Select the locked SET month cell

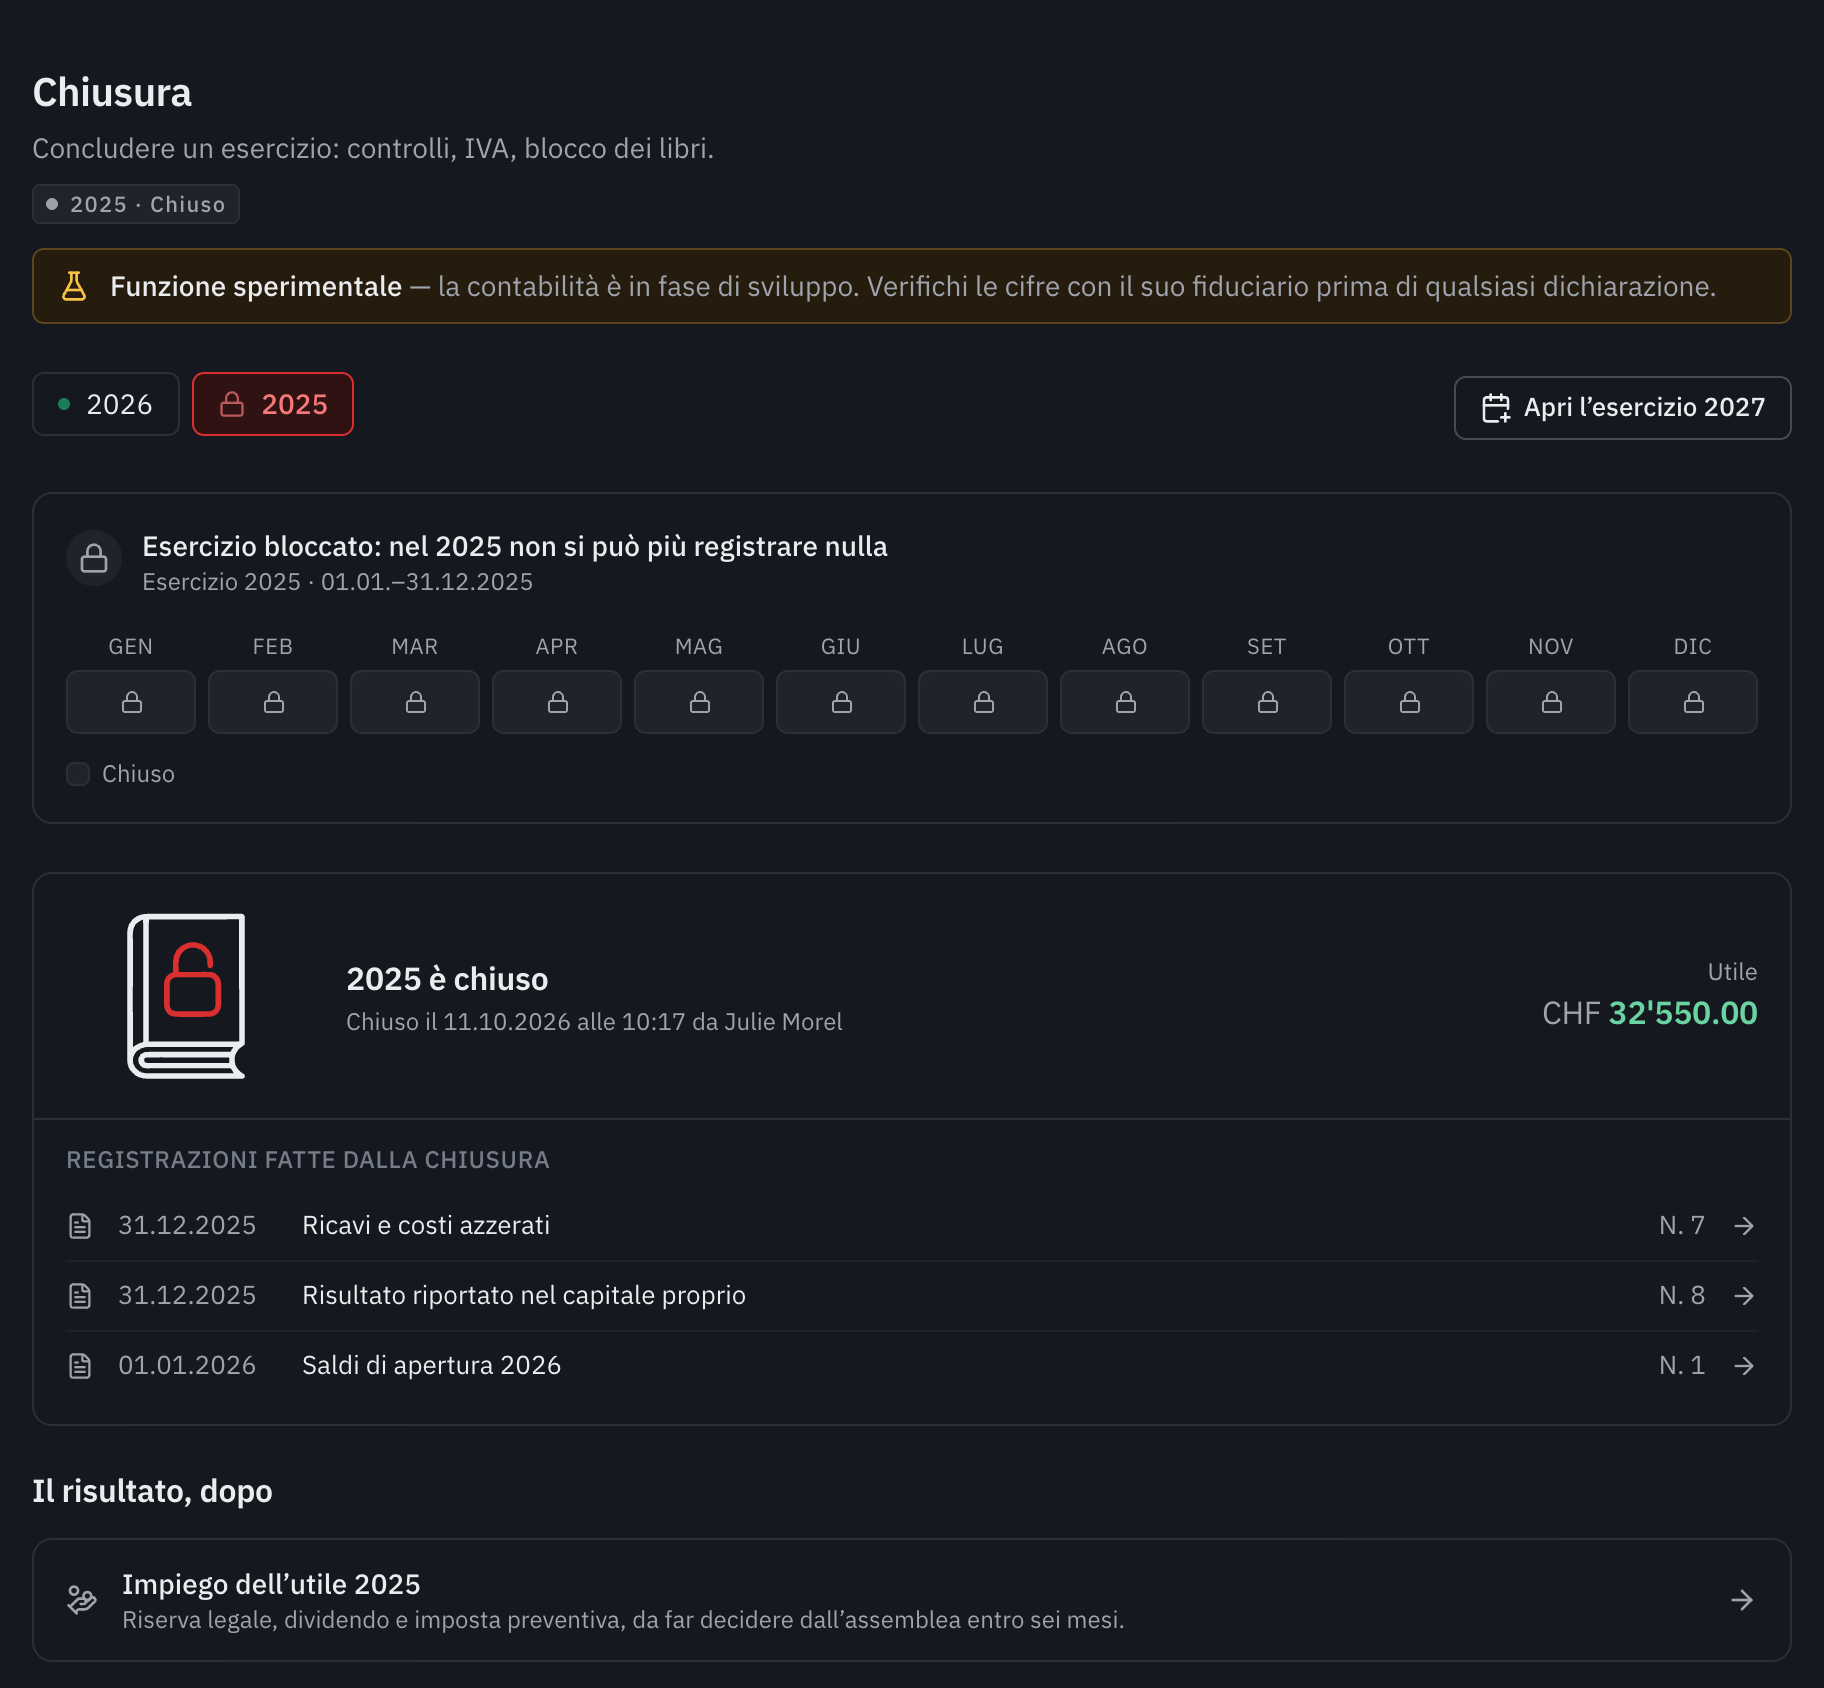point(1267,702)
